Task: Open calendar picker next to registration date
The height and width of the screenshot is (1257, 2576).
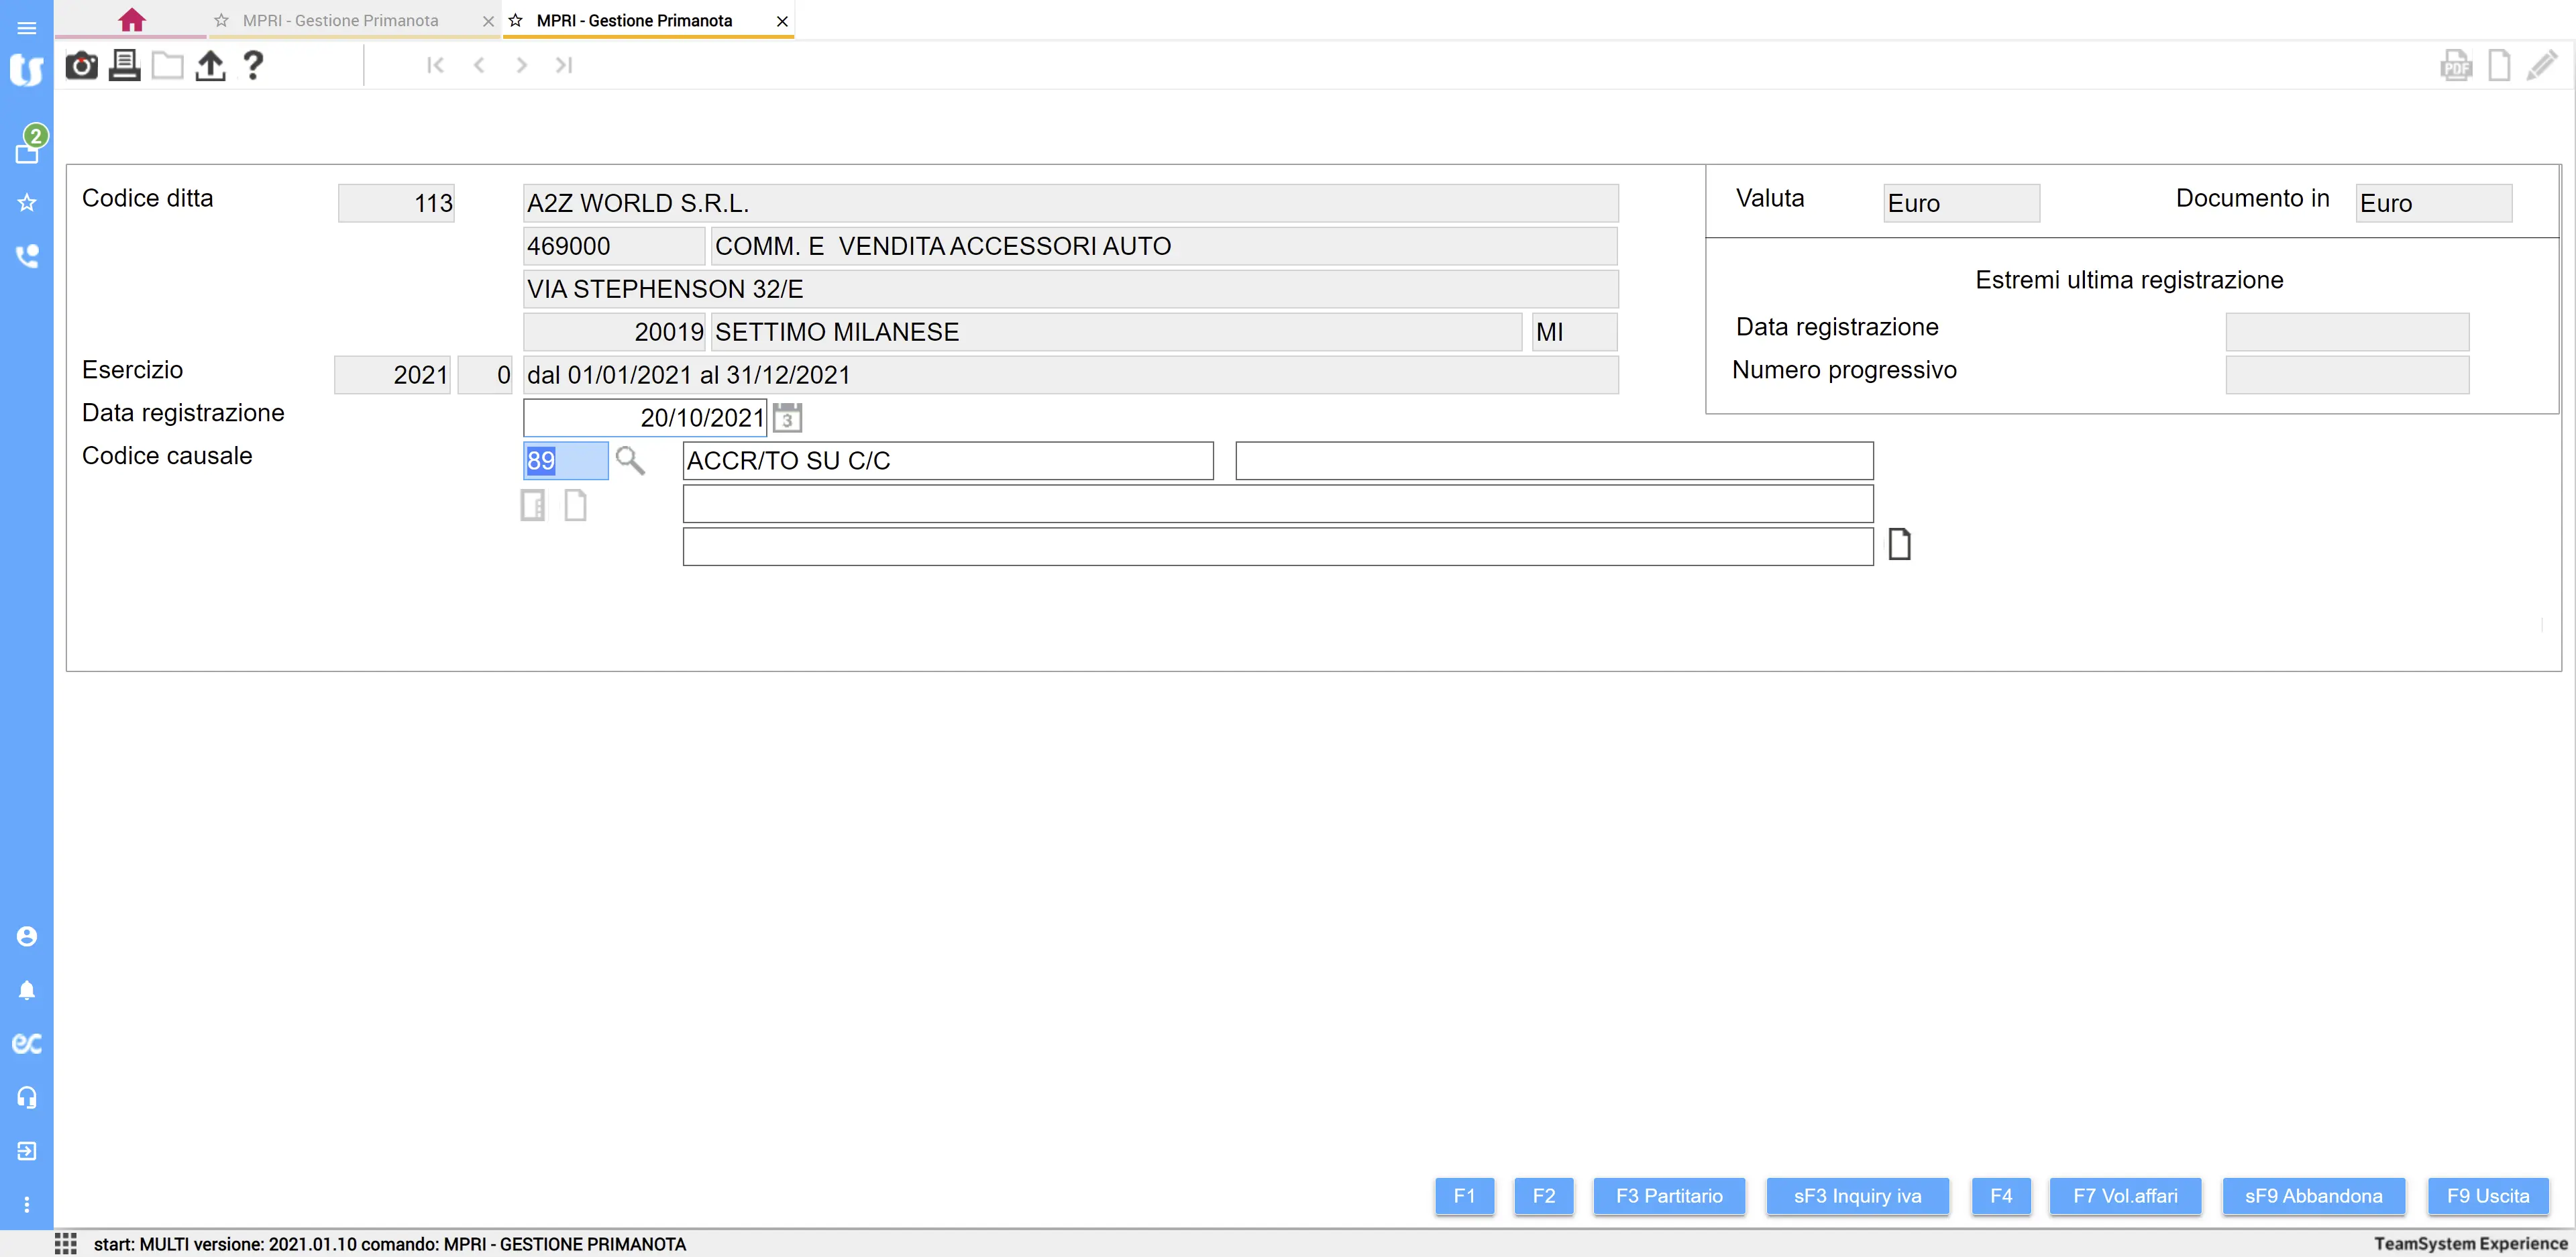Action: (787, 418)
